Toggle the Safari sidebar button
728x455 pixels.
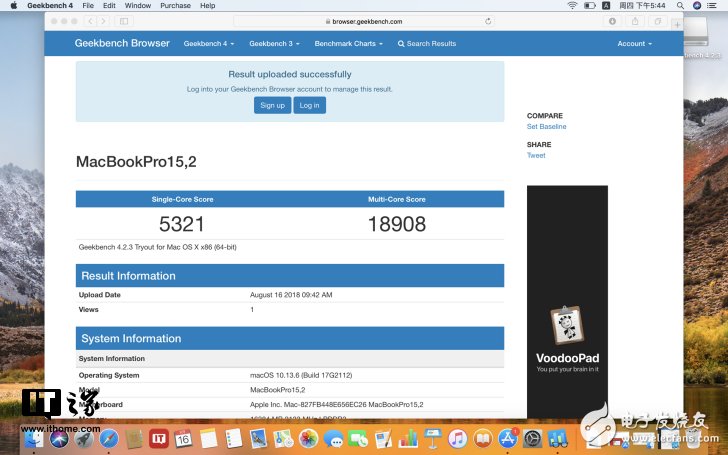pyautogui.click(x=124, y=20)
